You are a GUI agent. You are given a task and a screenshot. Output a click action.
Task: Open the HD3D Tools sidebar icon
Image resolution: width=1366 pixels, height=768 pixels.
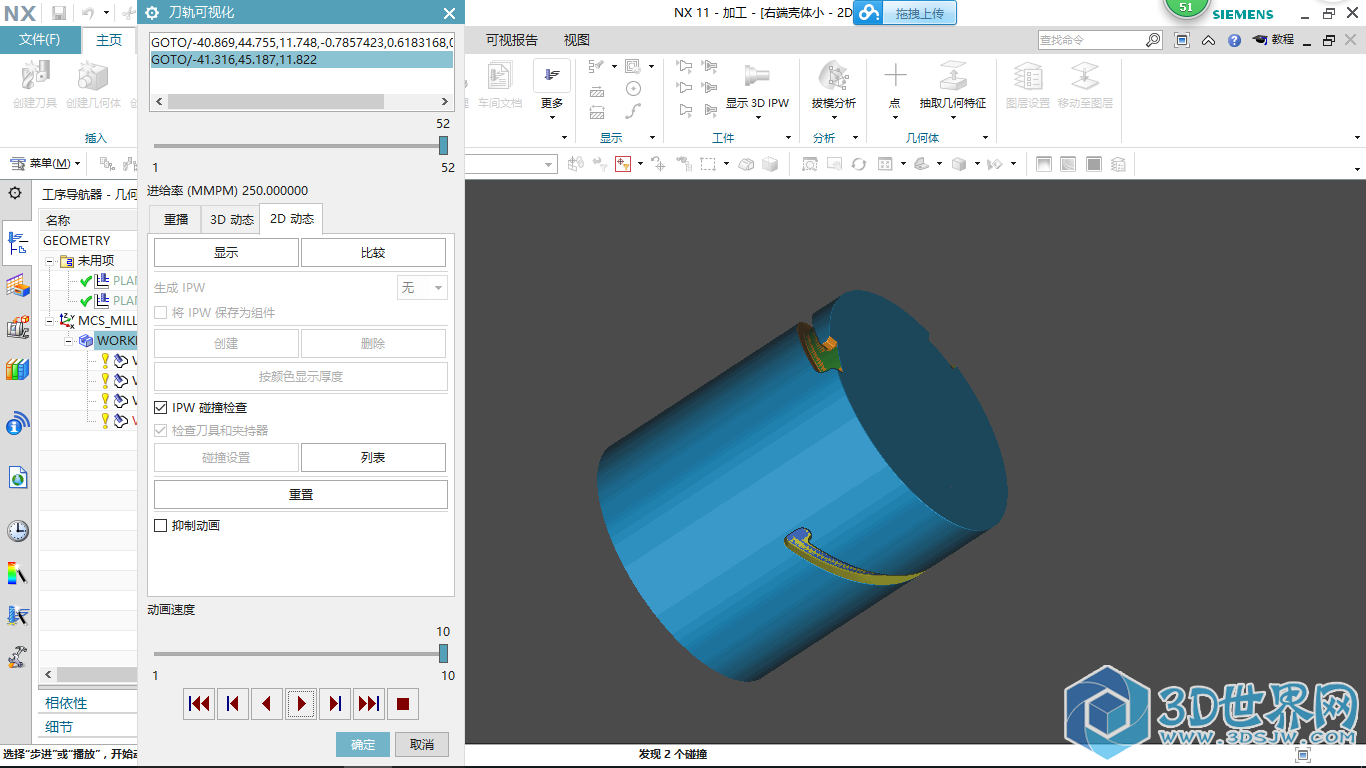click(x=17, y=424)
